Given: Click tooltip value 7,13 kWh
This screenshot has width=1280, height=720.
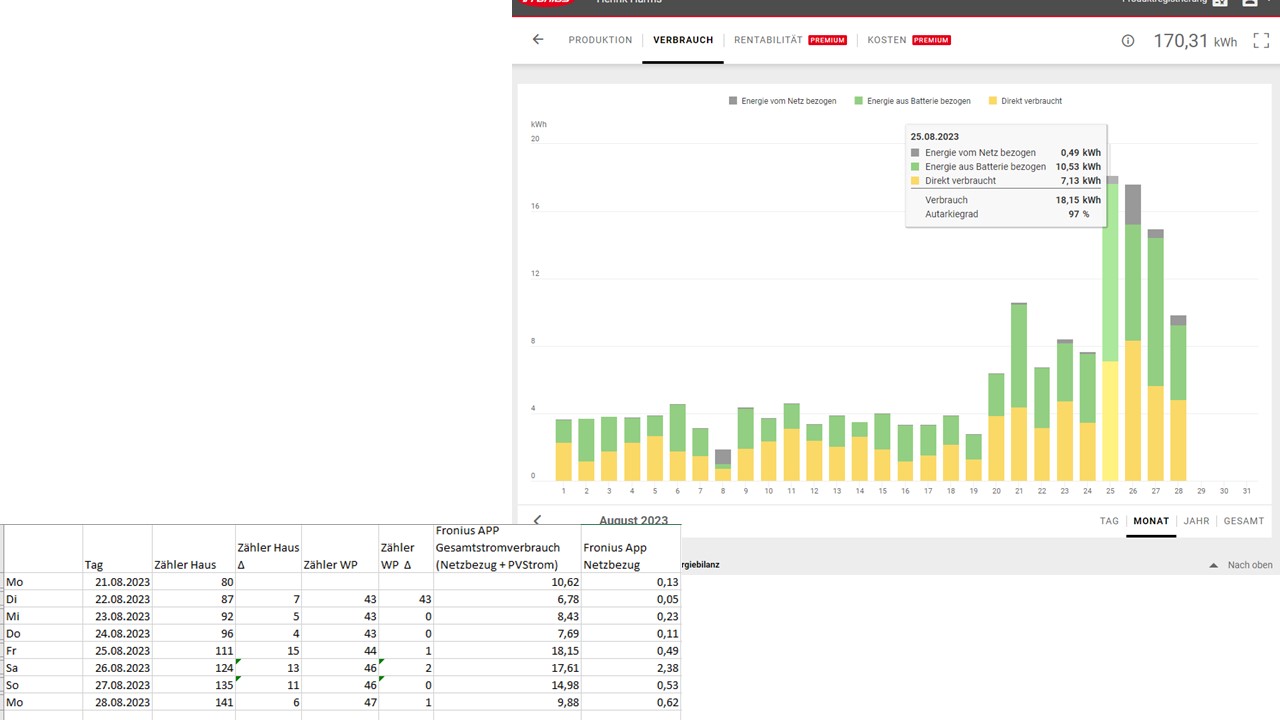Looking at the screenshot, I should [x=1081, y=181].
